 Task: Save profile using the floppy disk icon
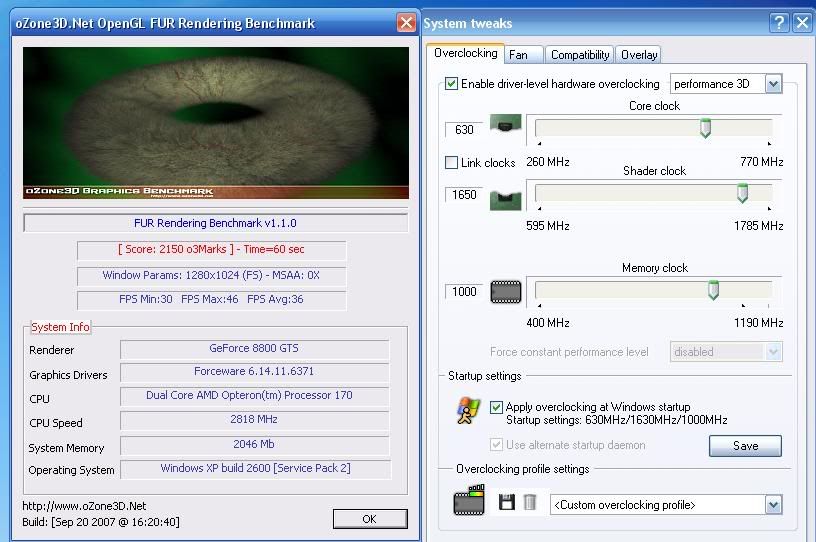507,503
